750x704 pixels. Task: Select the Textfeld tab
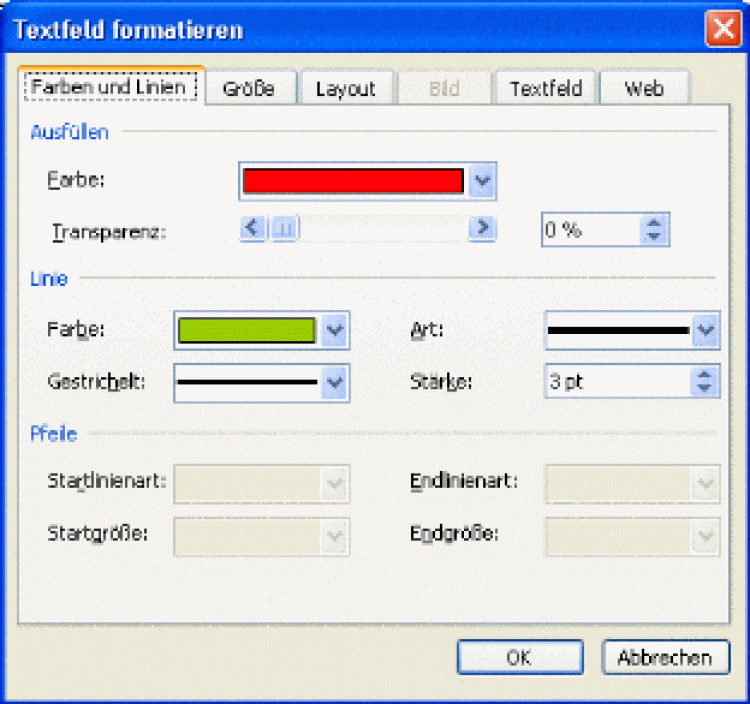pyautogui.click(x=546, y=88)
